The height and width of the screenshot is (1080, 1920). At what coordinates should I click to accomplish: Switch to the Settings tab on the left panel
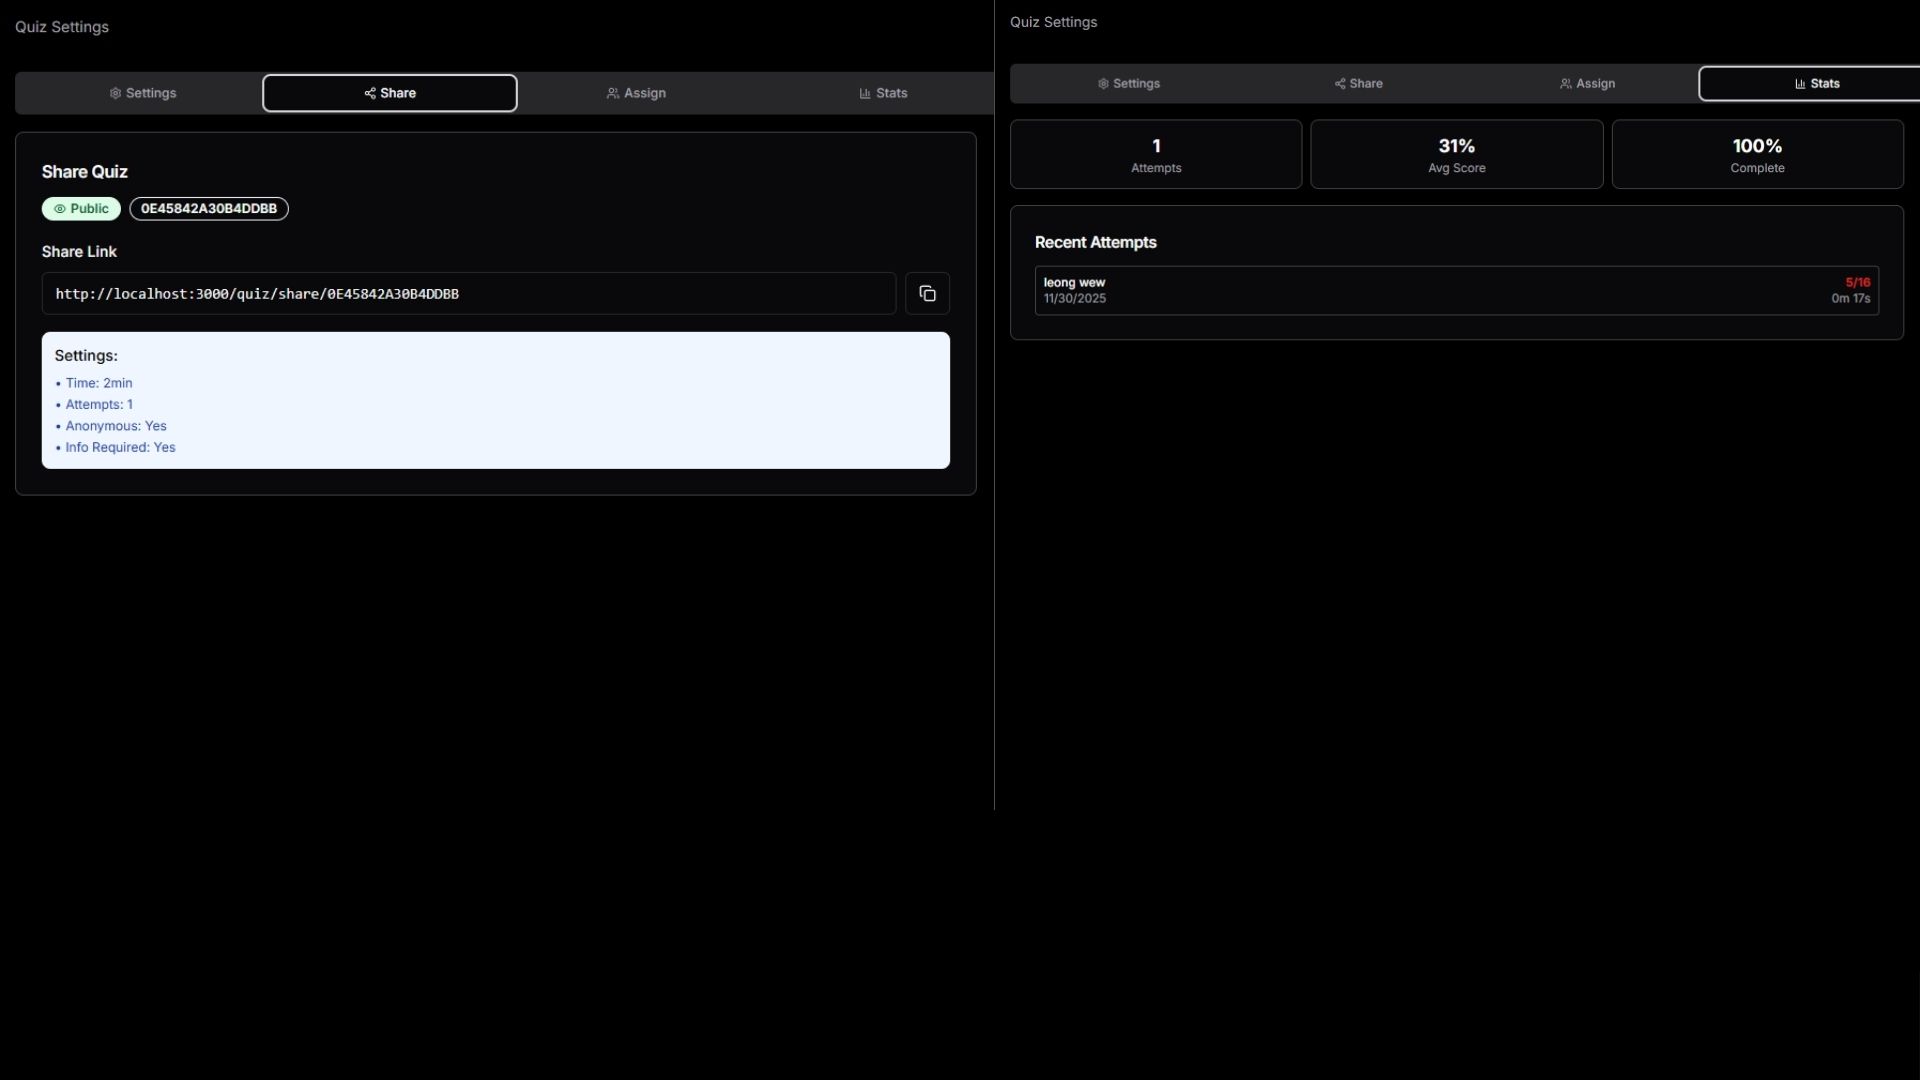point(142,93)
